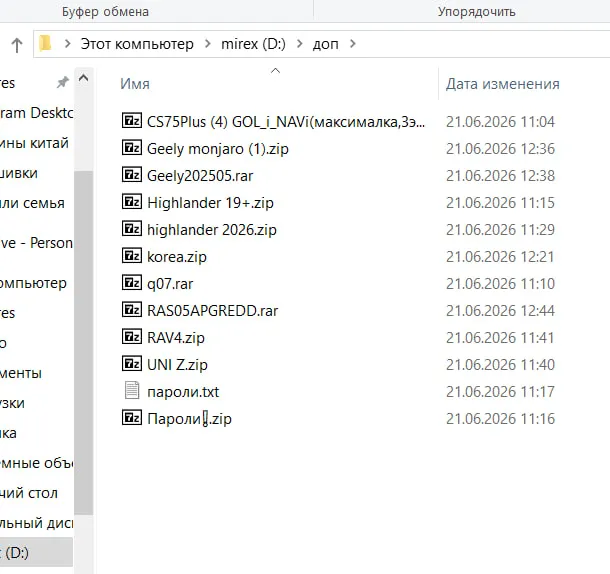The width and height of the screenshot is (610, 574).
Task: Select file name RAV4.zip
Action: pyautogui.click(x=175, y=337)
